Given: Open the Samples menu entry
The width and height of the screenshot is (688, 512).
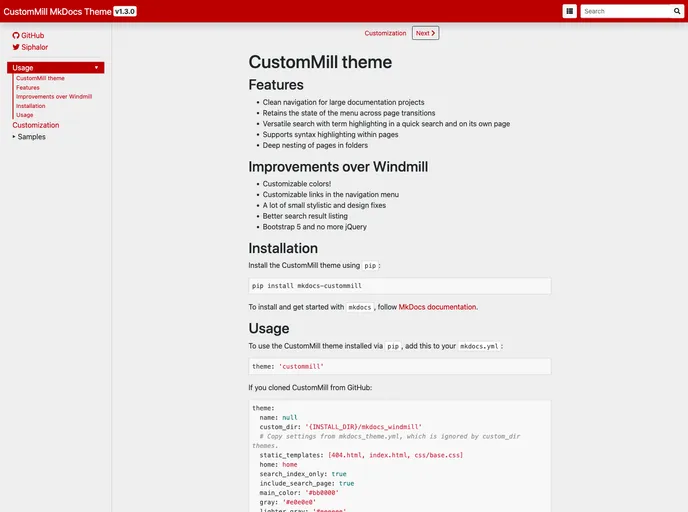Looking at the screenshot, I should pyautogui.click(x=32, y=137).
